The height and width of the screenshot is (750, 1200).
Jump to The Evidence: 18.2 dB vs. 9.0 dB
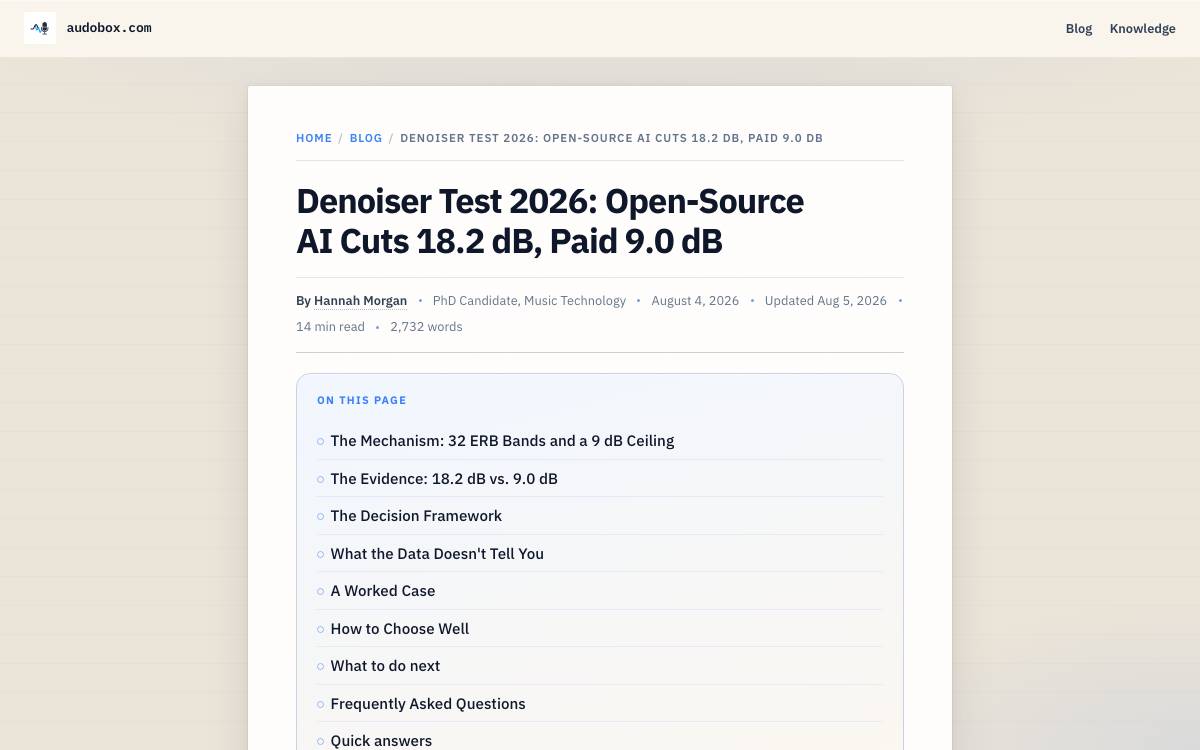(x=444, y=479)
